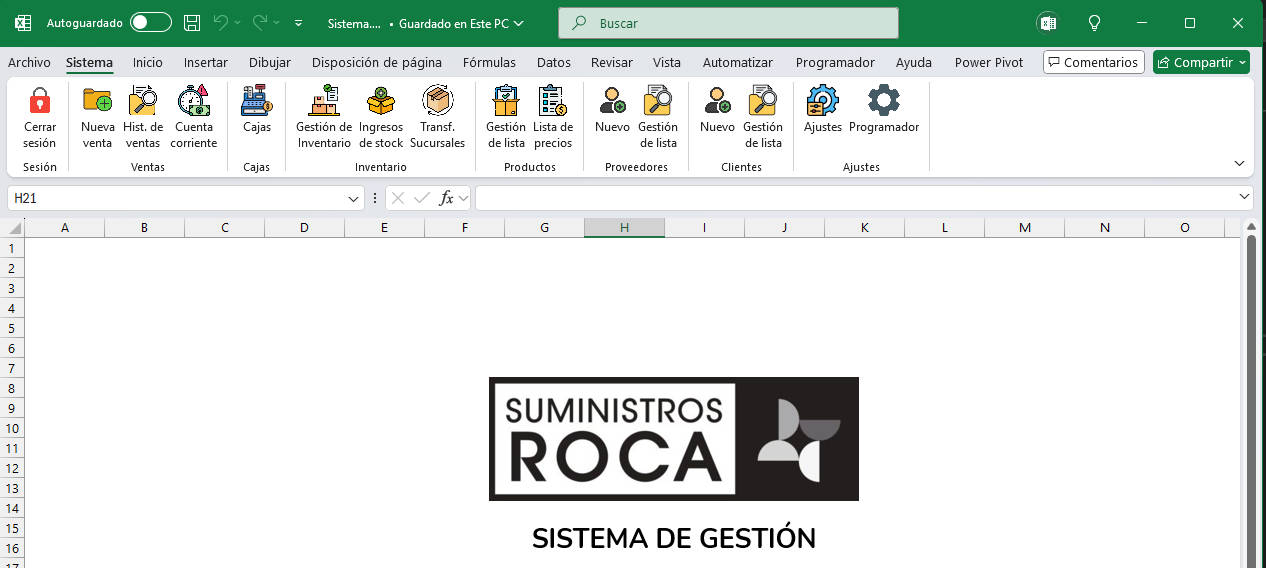Screen dimensions: 1266x568
Task: Switch to Insertar tab
Action: 206,62
